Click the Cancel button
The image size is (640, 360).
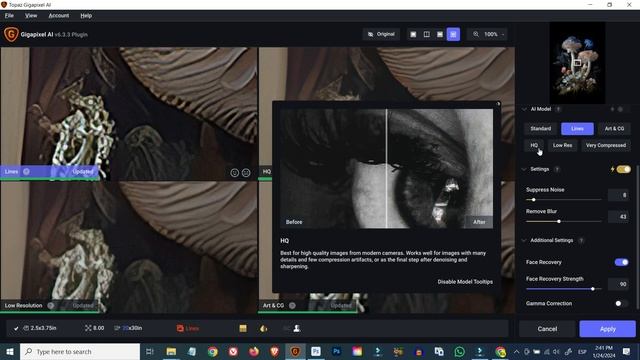(x=547, y=329)
